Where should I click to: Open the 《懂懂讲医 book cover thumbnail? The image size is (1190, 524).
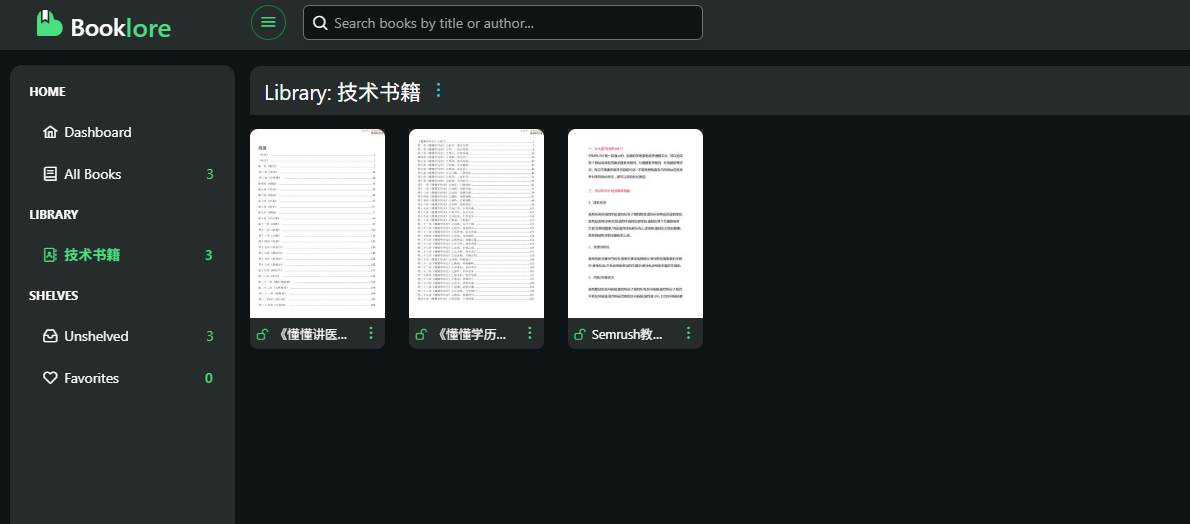click(317, 223)
